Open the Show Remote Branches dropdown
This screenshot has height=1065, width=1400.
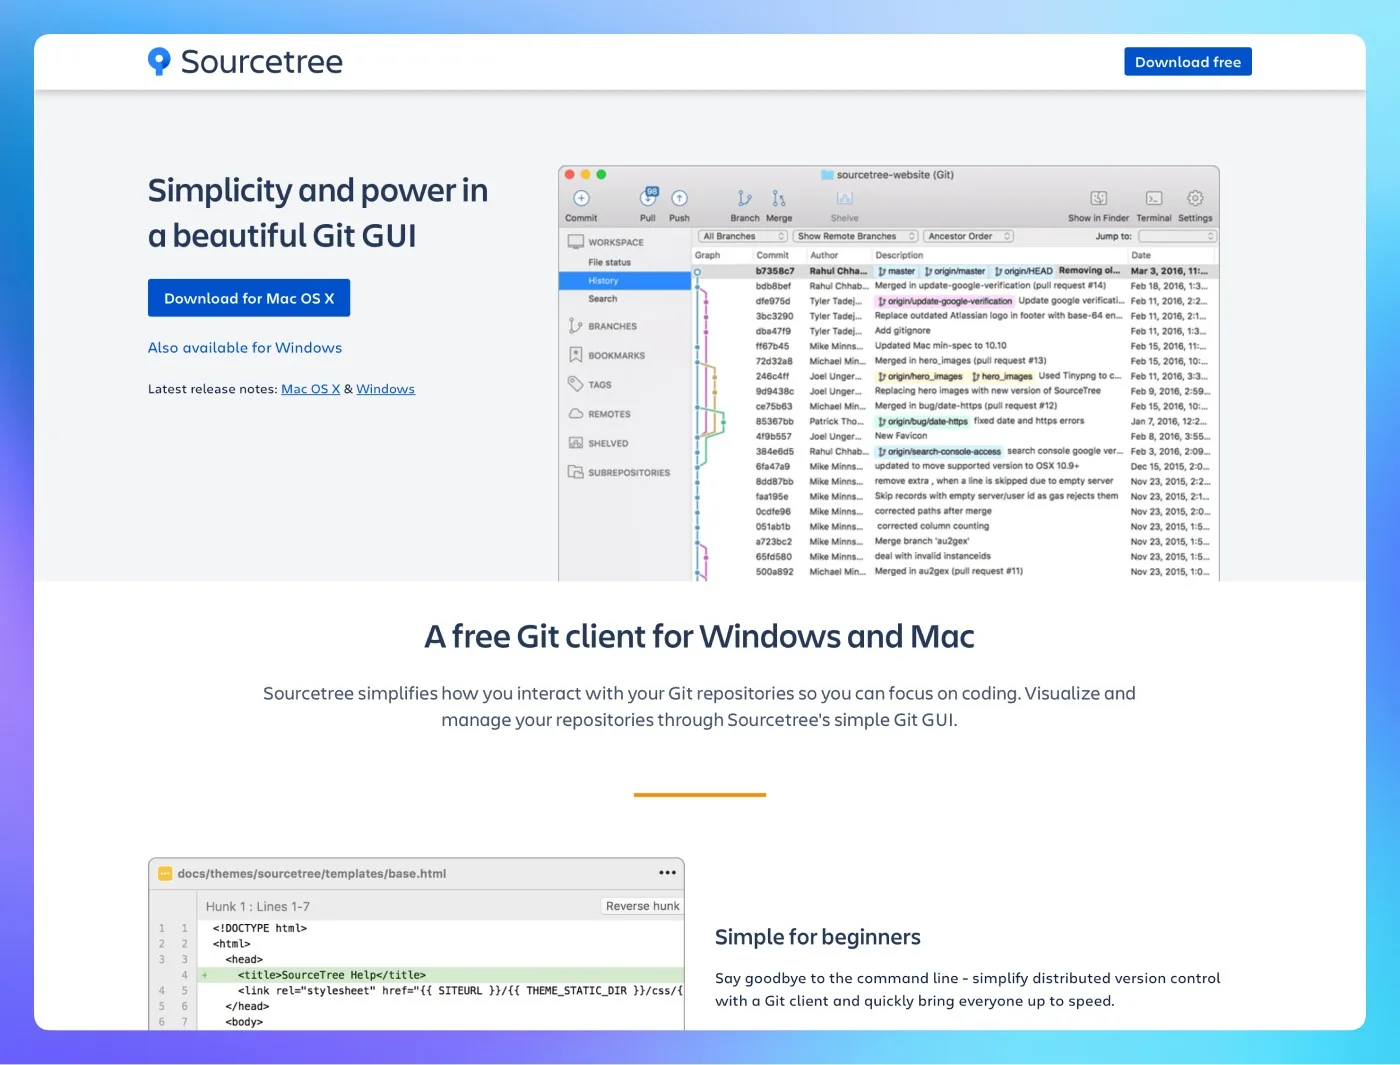[x=855, y=236]
